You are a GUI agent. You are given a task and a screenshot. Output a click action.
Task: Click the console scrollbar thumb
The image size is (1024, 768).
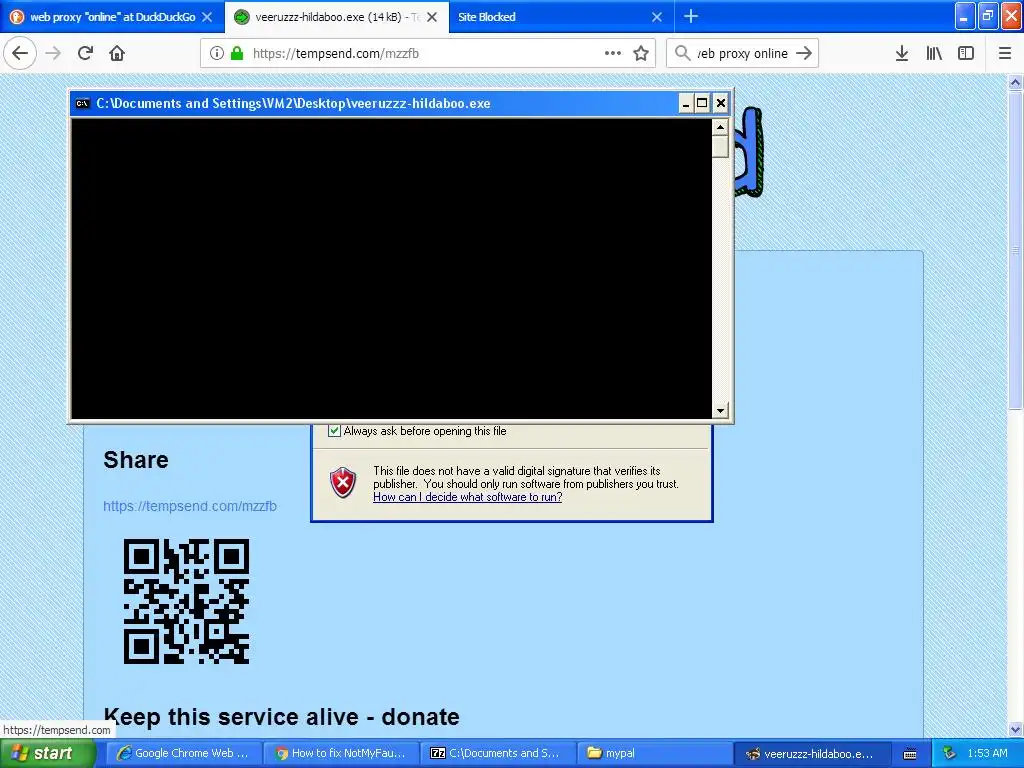[720, 146]
